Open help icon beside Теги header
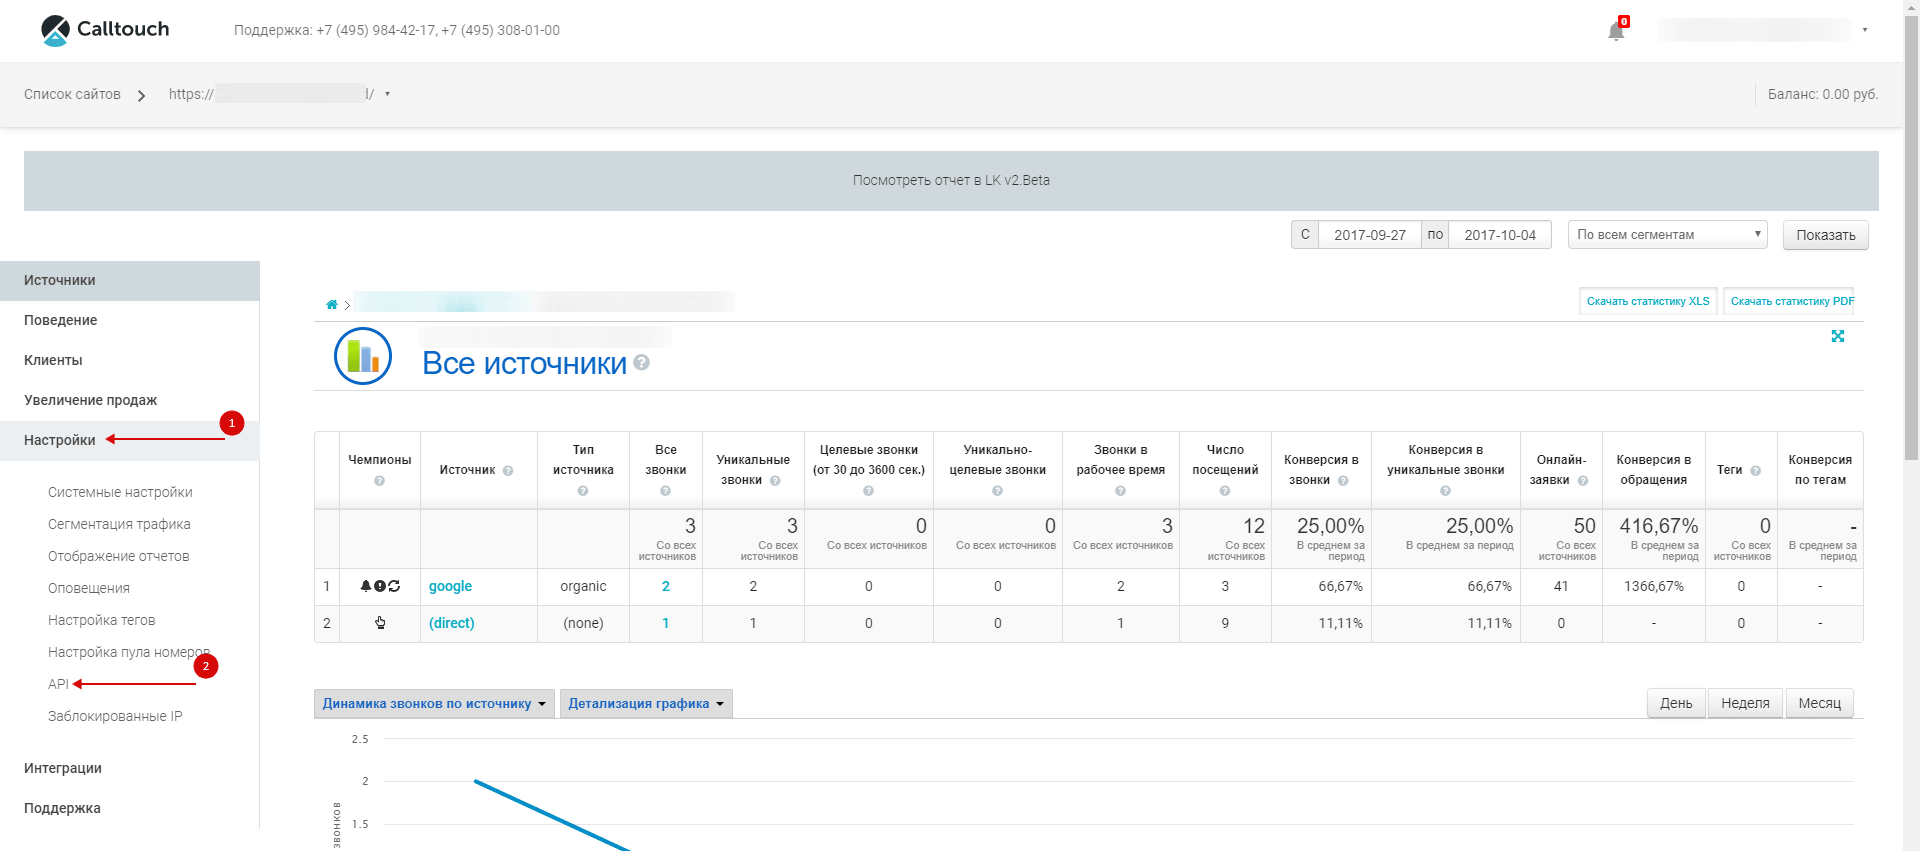1920x851 pixels. (1756, 471)
